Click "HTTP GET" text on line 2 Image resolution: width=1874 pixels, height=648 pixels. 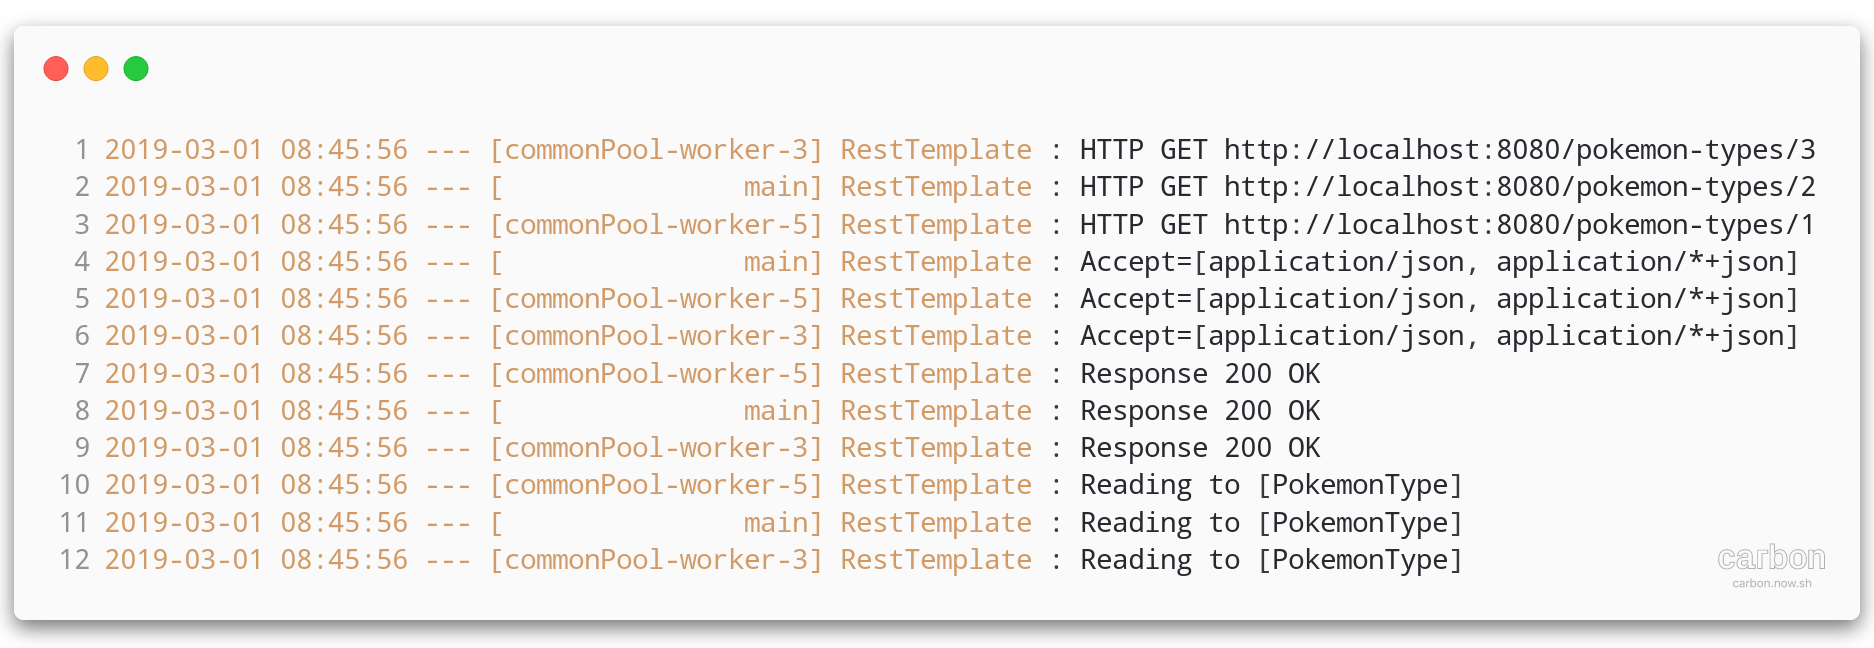pyautogui.click(x=1143, y=187)
